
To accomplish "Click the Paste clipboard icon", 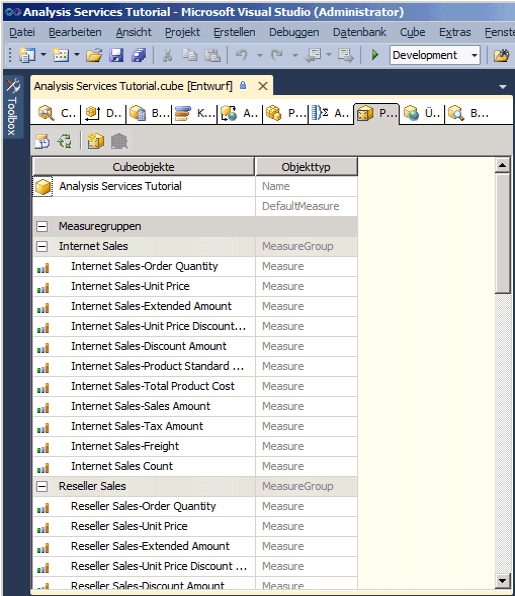I will coord(212,55).
